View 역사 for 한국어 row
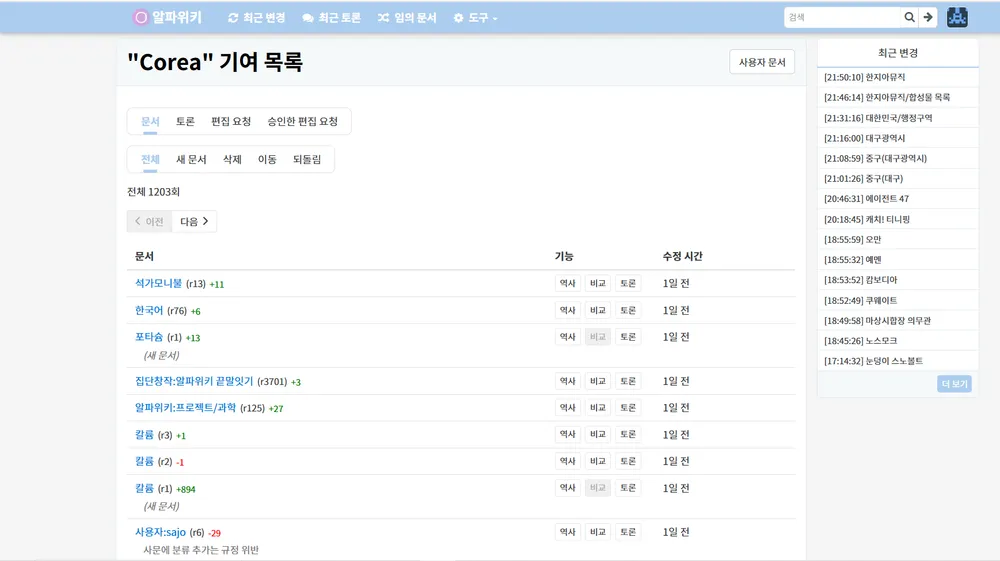This screenshot has height=561, width=1000. pos(568,310)
